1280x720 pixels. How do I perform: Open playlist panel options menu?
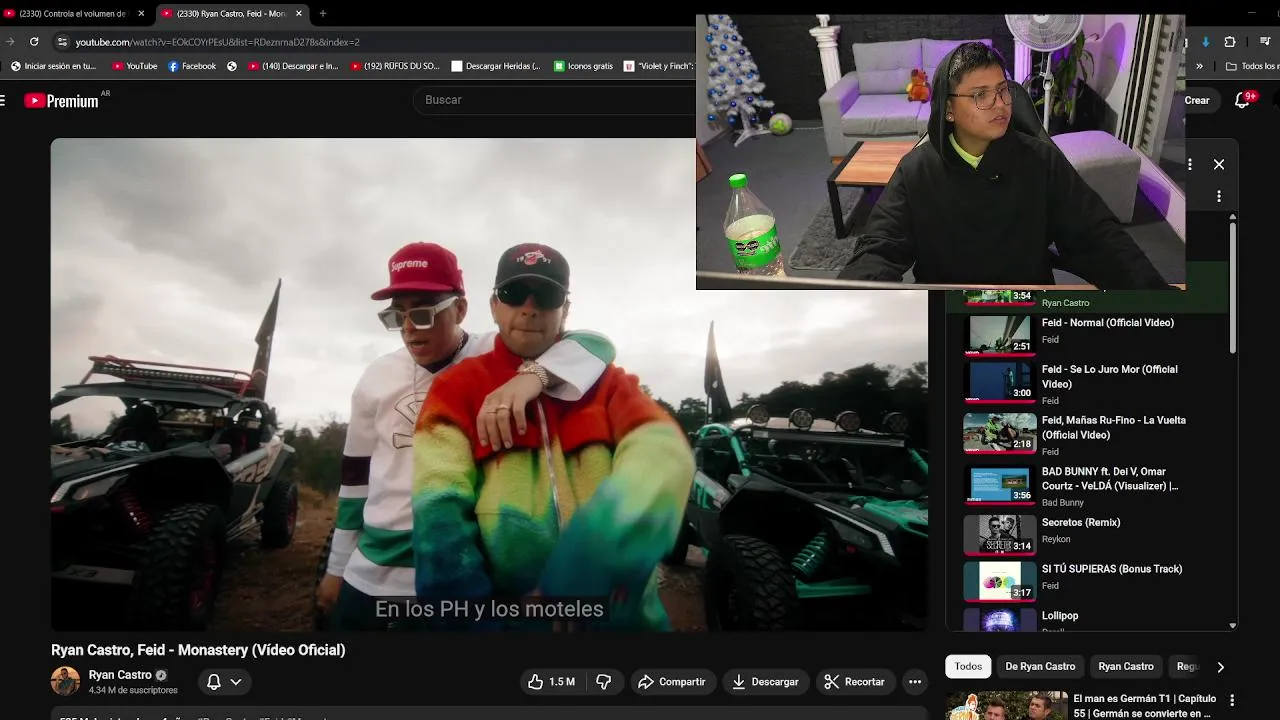[x=1190, y=164]
